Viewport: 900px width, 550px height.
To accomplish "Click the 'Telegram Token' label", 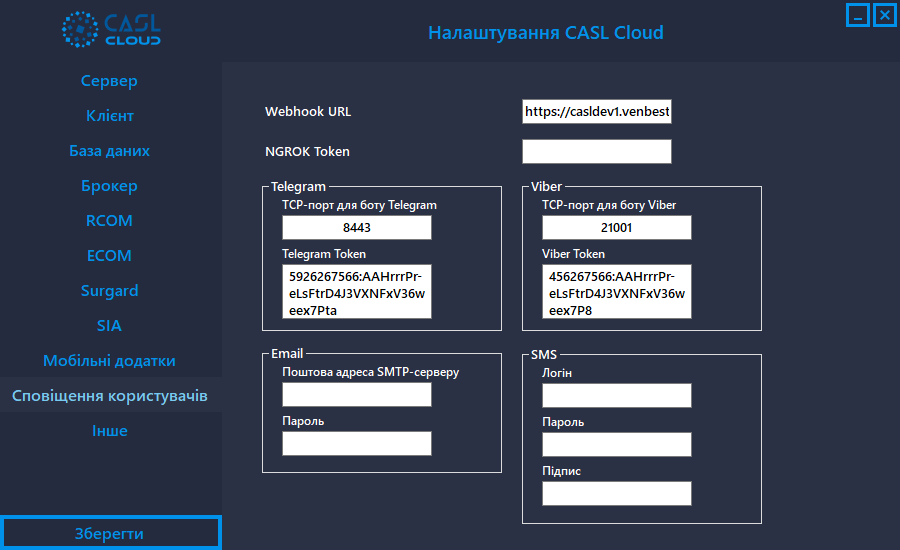I will click(x=324, y=254).
